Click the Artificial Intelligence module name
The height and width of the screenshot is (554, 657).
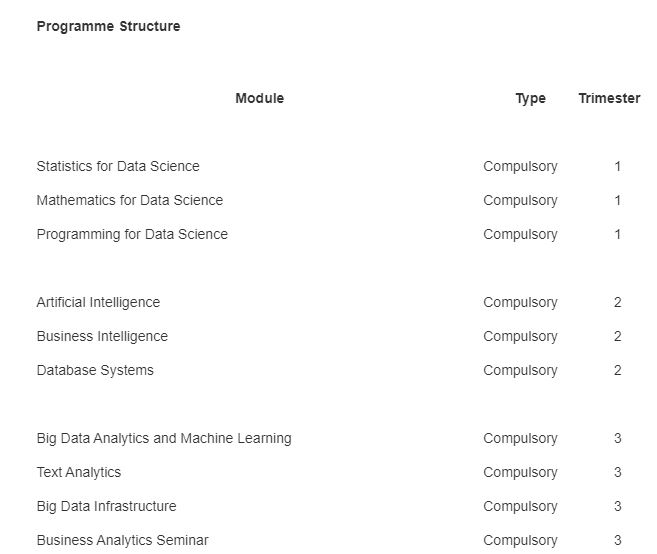point(98,303)
